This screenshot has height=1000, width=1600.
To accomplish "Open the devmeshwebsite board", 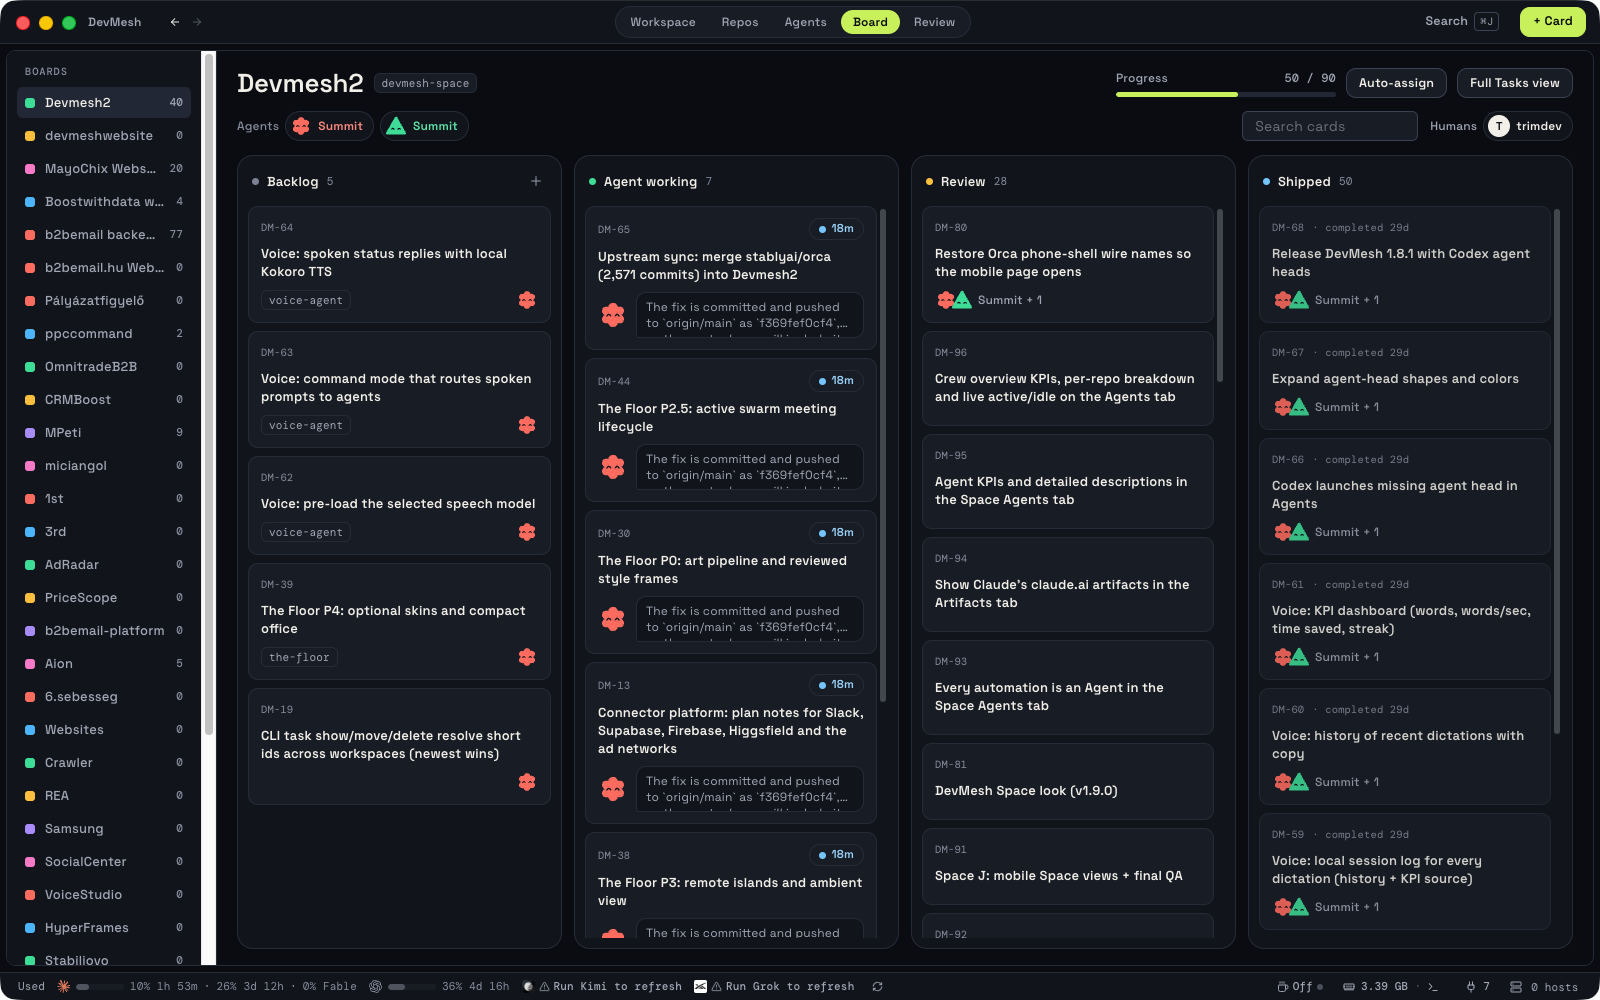I will tap(104, 135).
